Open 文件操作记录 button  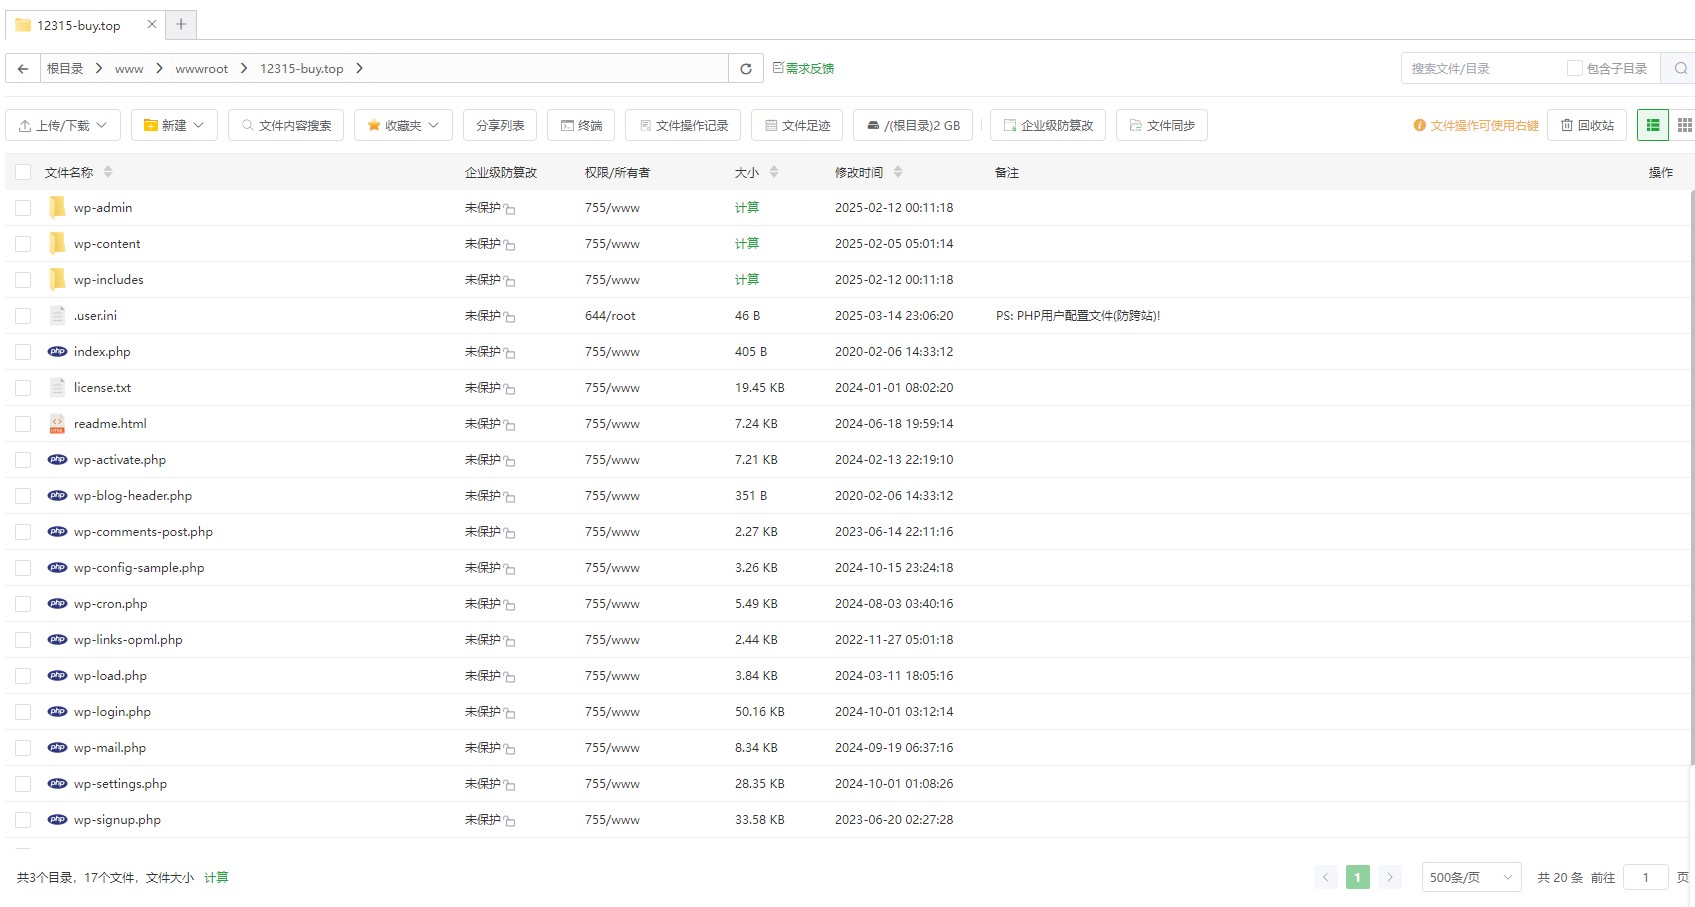tap(683, 125)
